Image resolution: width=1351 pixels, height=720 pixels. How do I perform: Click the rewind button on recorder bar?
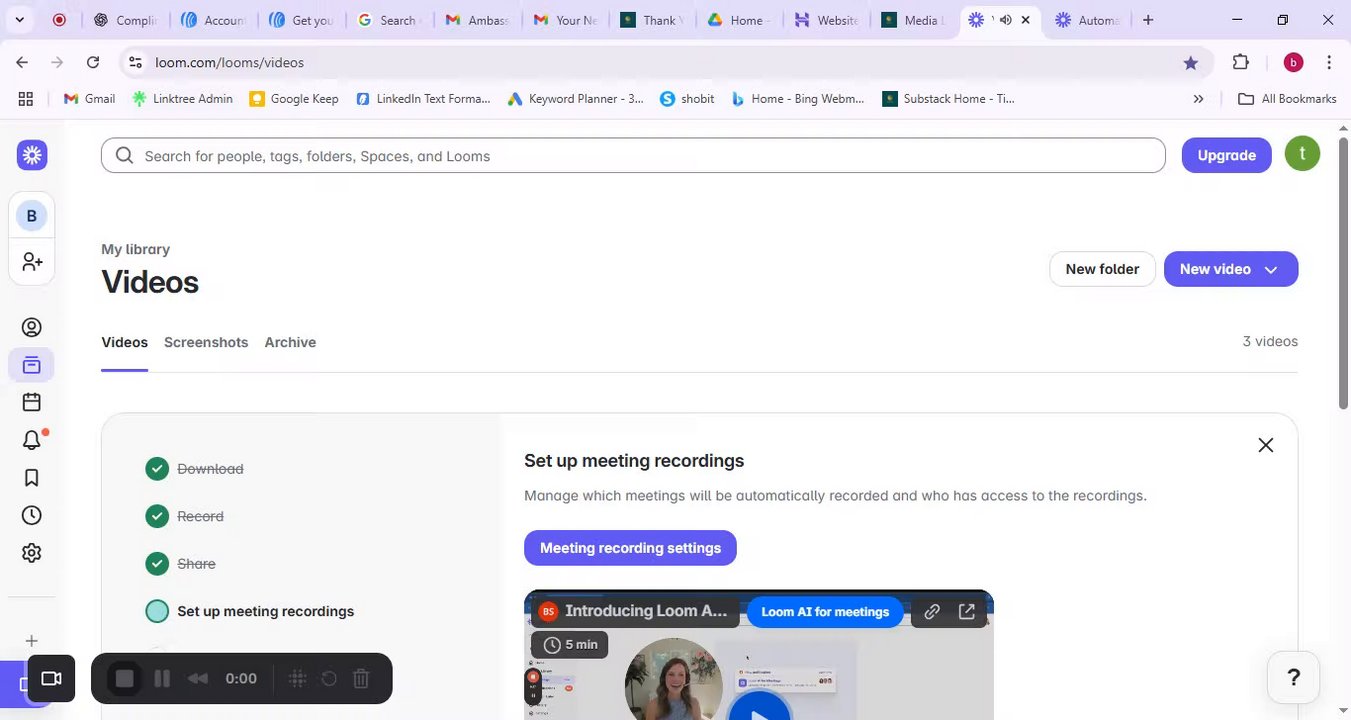tap(198, 679)
